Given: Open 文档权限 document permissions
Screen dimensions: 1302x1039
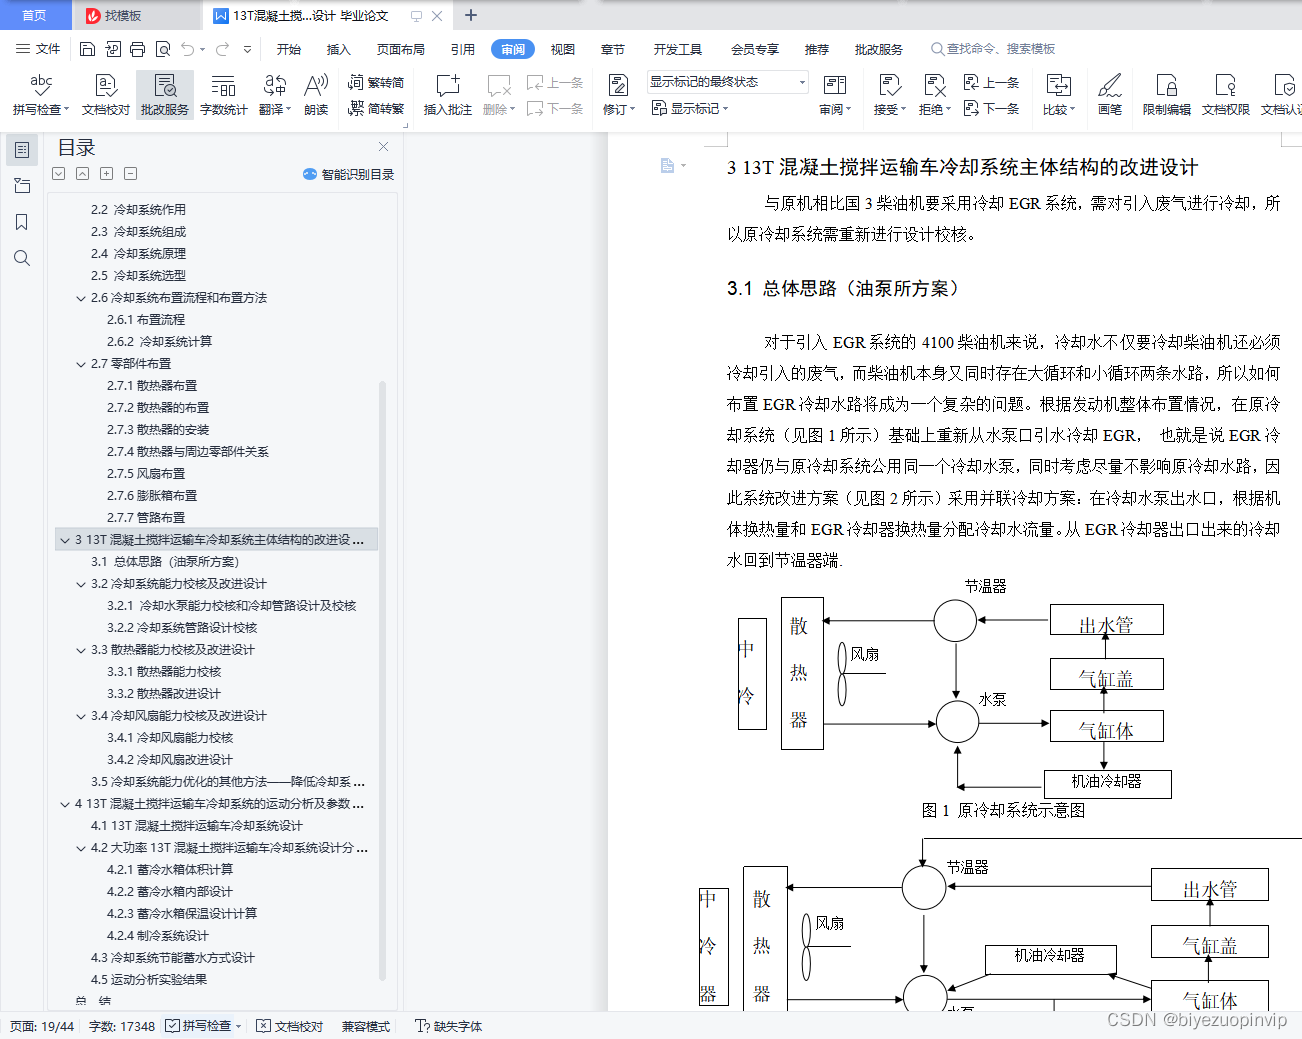Looking at the screenshot, I should (x=1226, y=95).
